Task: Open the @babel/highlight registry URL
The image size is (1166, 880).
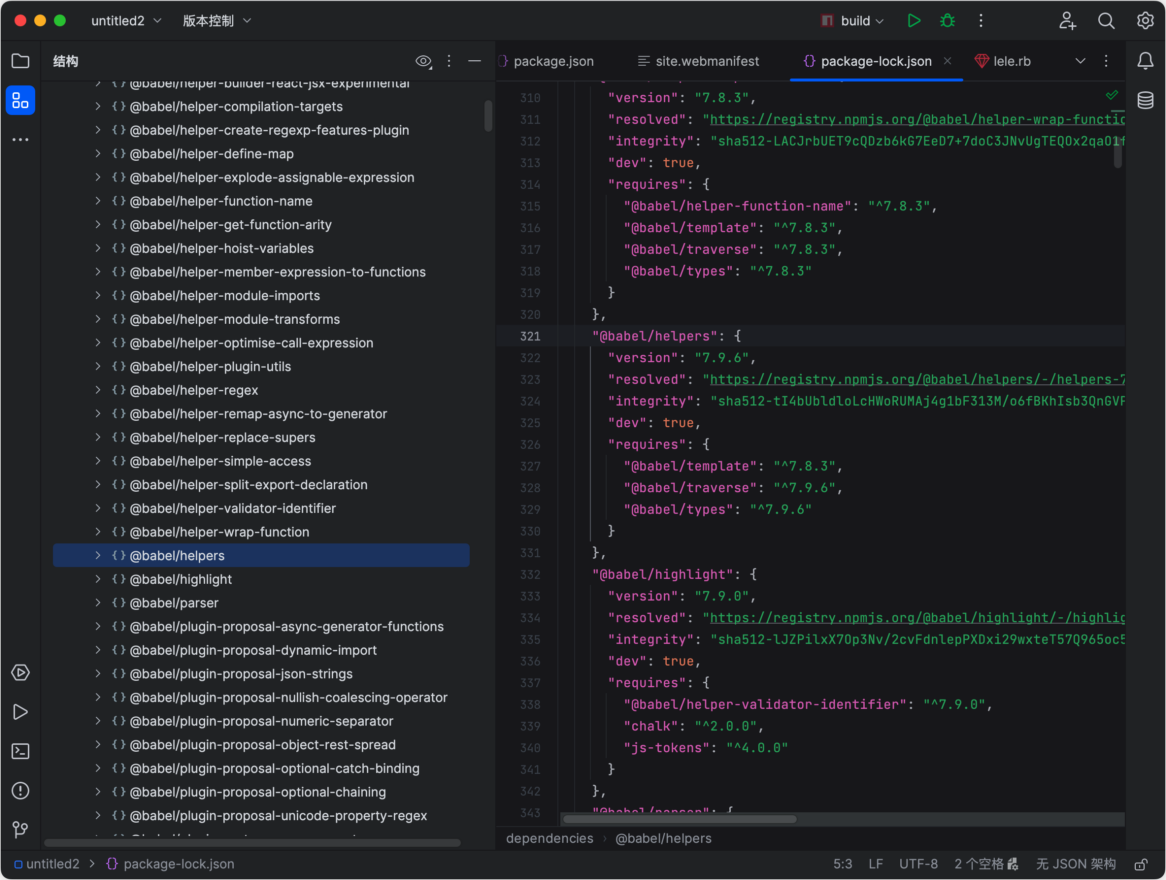Action: (917, 618)
